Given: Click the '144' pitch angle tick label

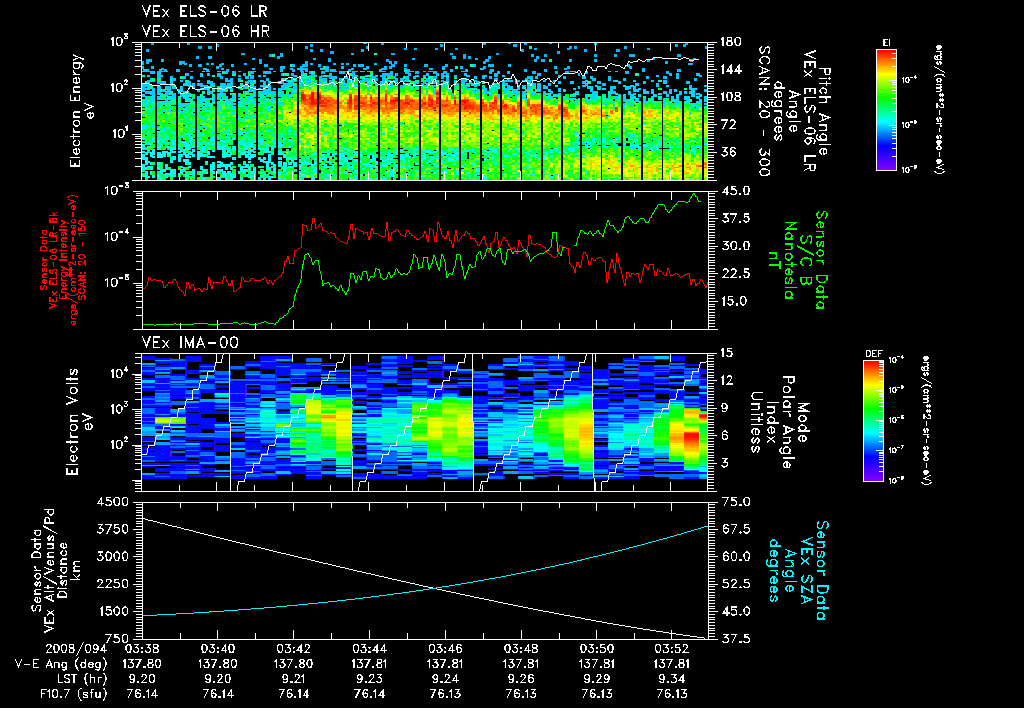Looking at the screenshot, I should coord(730,70).
